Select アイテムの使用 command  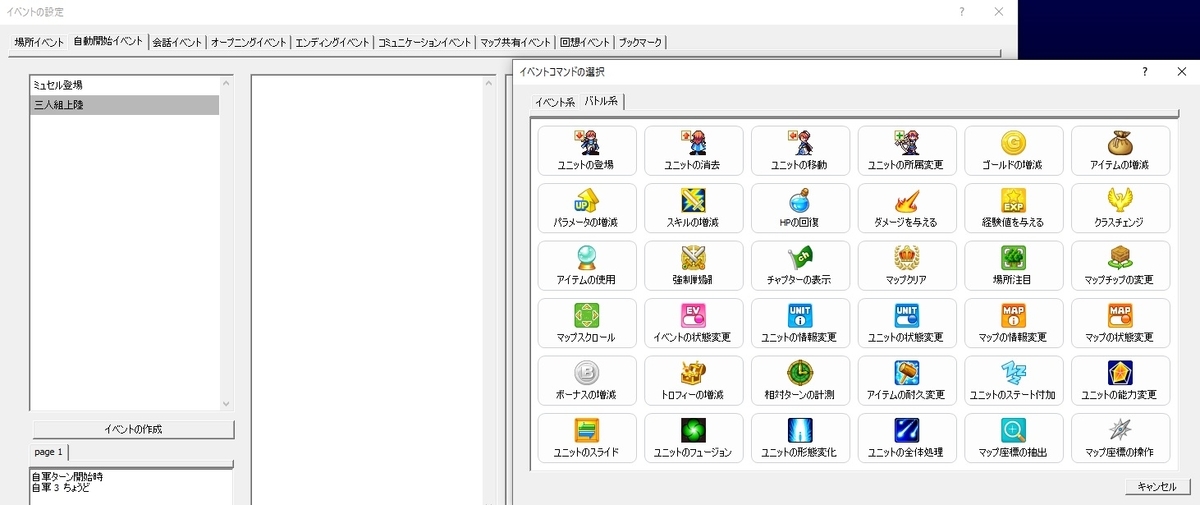[x=587, y=268]
